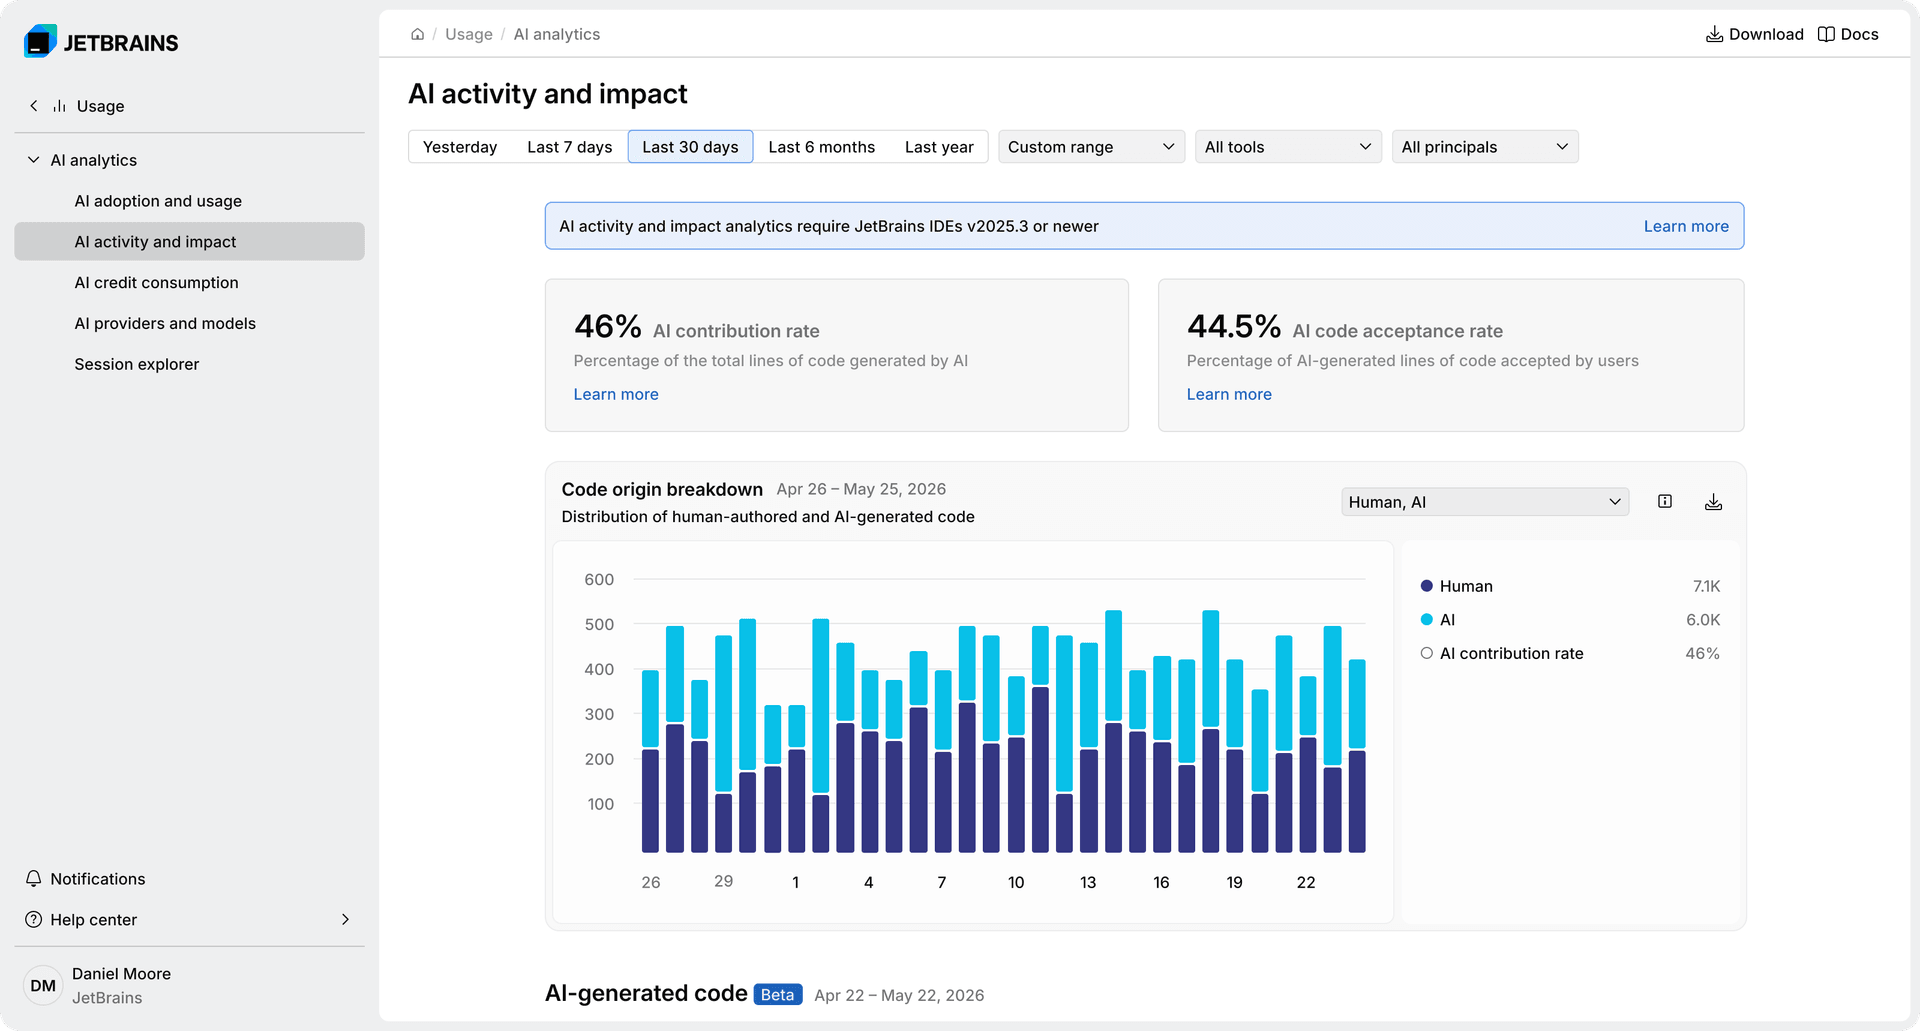Click the DM user avatar

pos(43,985)
